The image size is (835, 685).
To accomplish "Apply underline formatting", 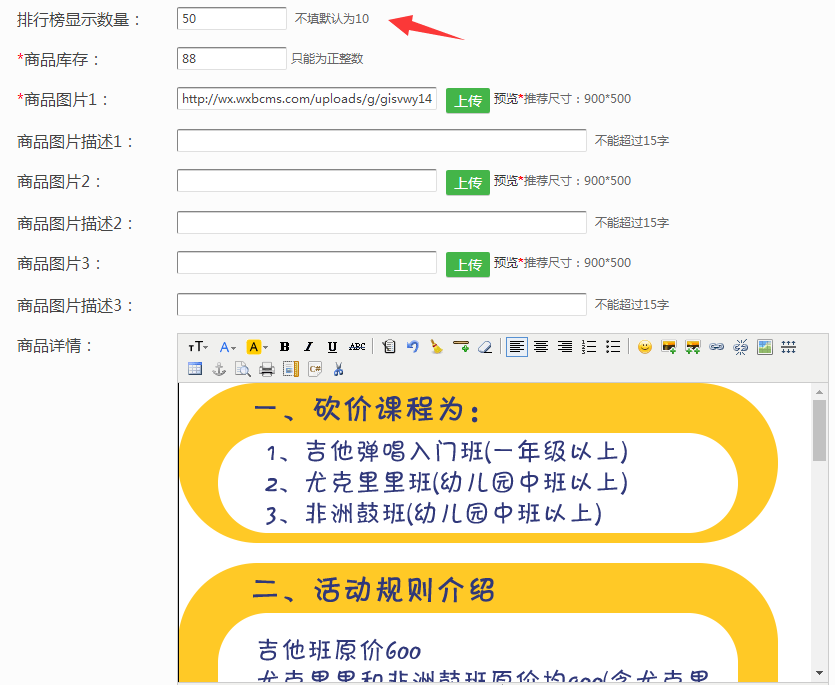I will pos(332,347).
